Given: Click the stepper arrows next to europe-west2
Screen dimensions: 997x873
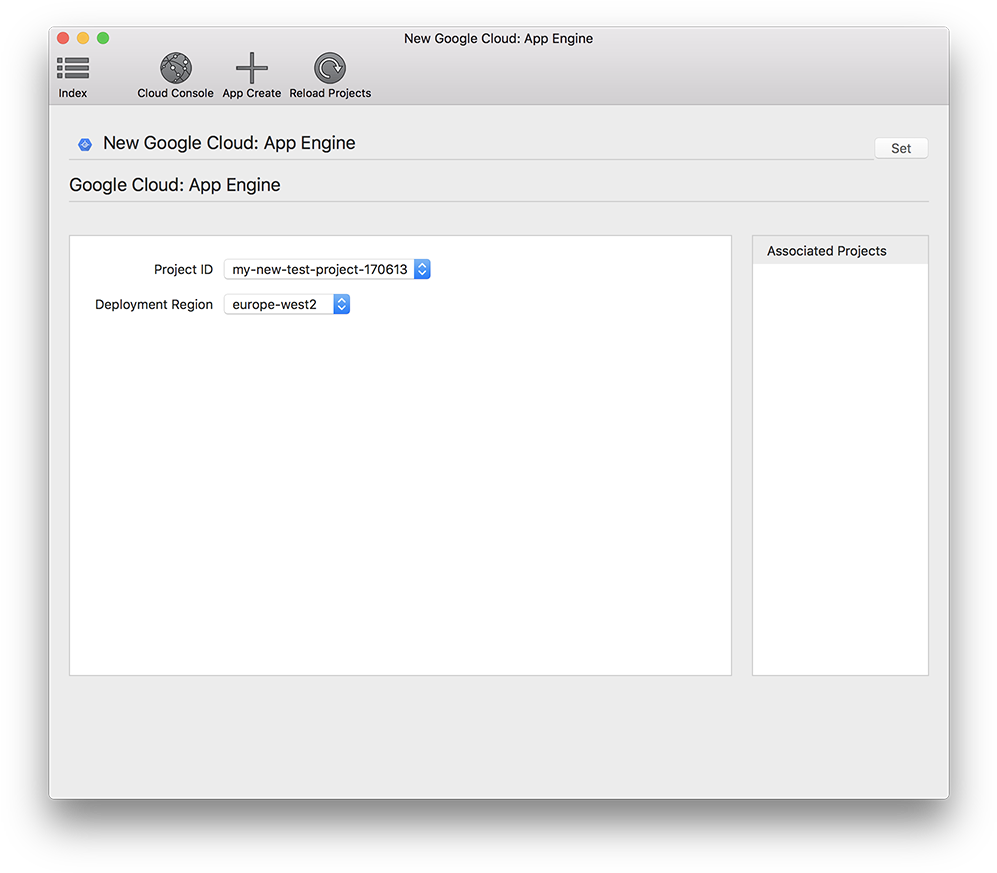Looking at the screenshot, I should coord(342,304).
